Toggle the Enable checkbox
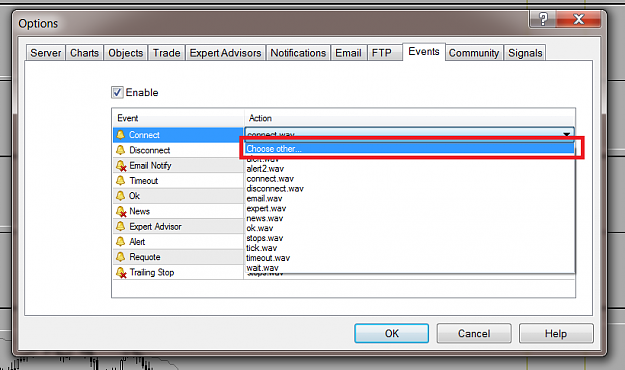This screenshot has height=370, width=625. click(x=117, y=92)
